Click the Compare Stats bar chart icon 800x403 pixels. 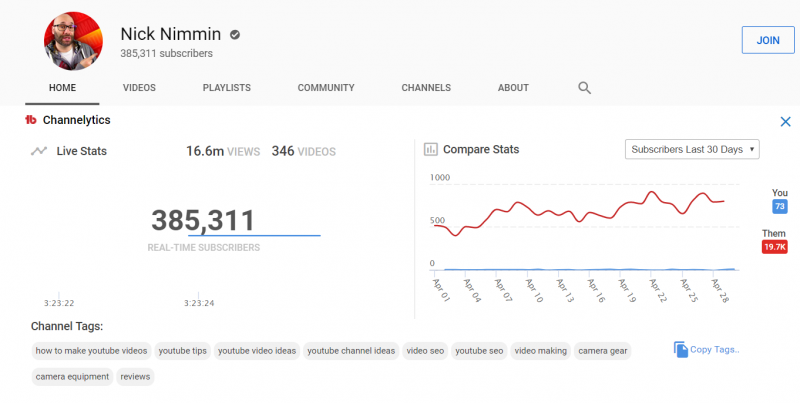(x=431, y=150)
